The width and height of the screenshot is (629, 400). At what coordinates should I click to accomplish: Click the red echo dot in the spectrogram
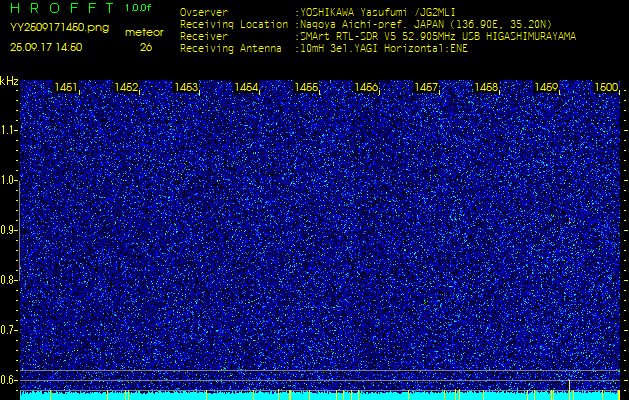(569, 221)
